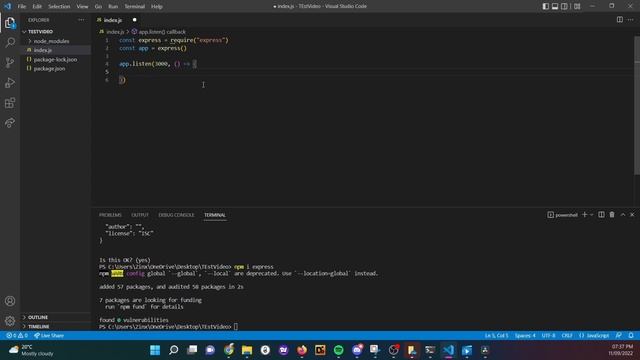Open editor more actions ellipsis
The width and height of the screenshot is (640, 360).
click(x=631, y=20)
